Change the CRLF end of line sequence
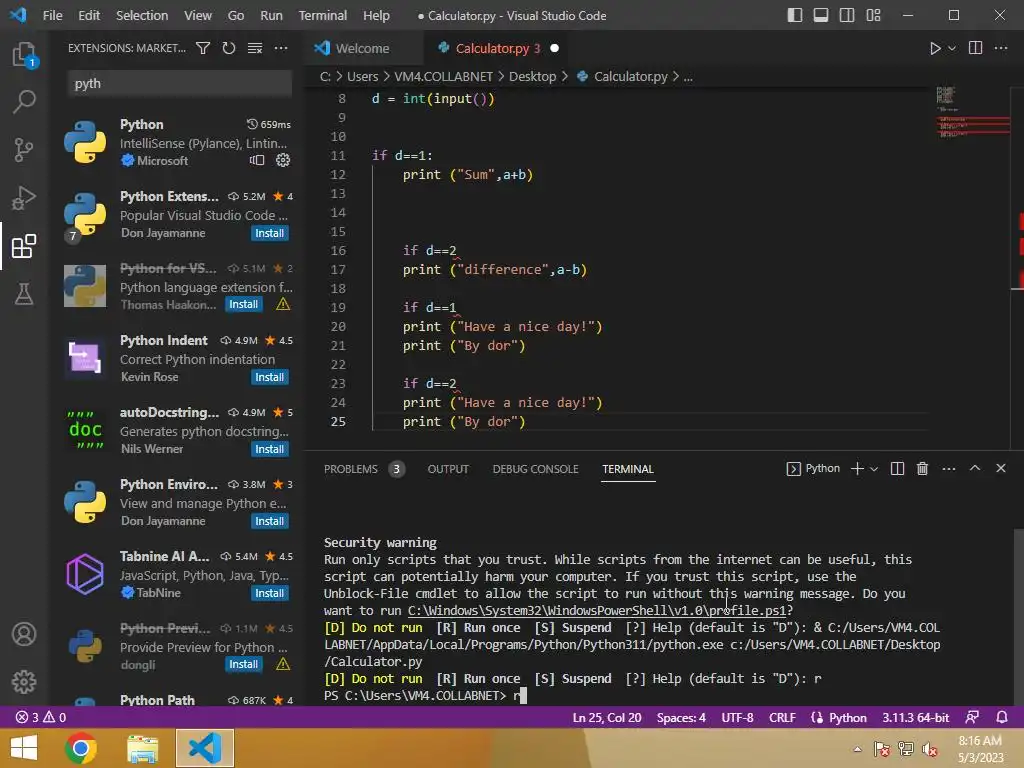 782,717
